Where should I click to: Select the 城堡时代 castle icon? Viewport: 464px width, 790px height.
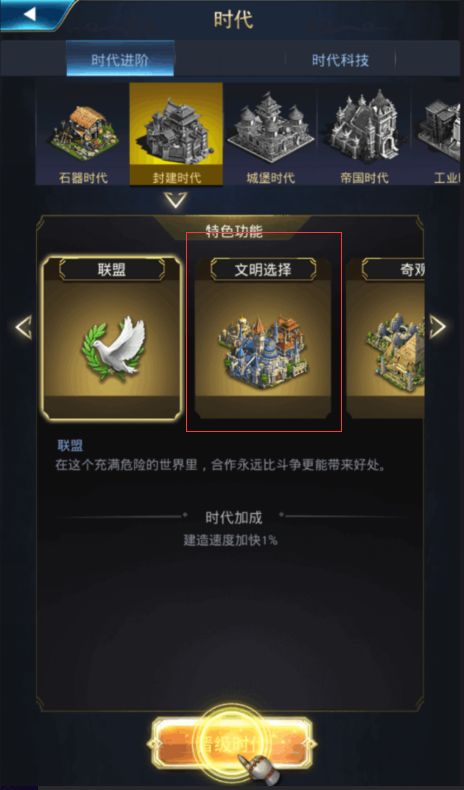pos(270,128)
